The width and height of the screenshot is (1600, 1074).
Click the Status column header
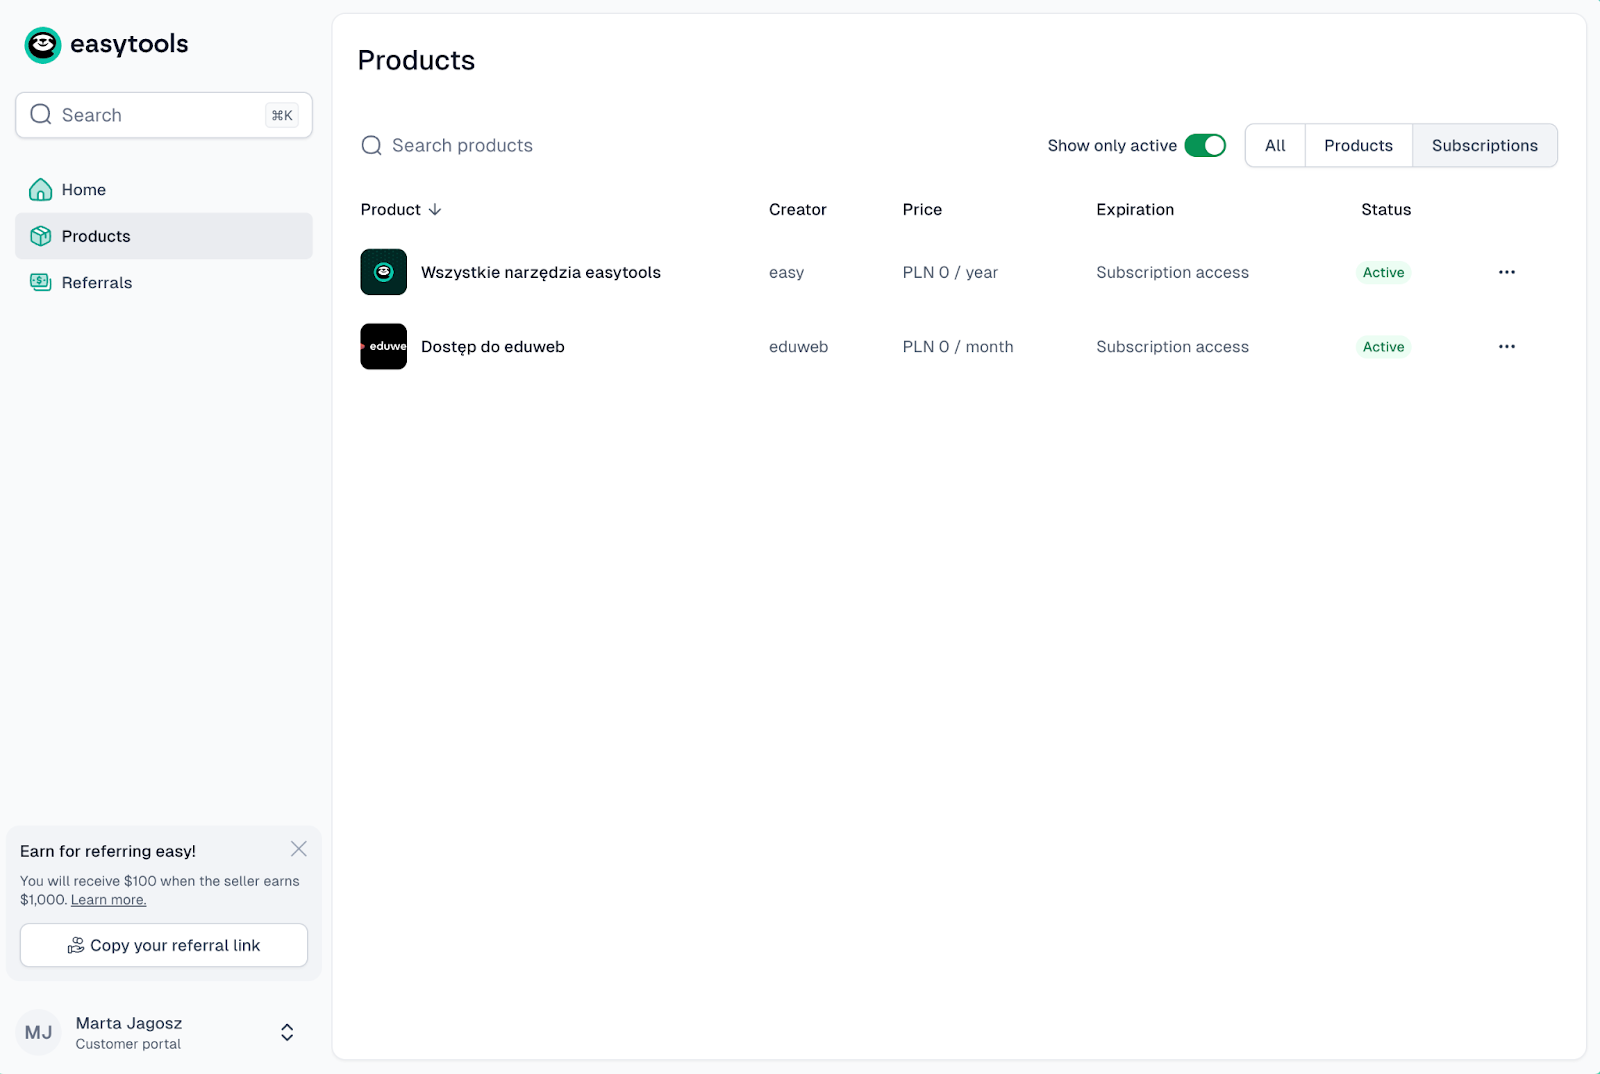coord(1386,210)
